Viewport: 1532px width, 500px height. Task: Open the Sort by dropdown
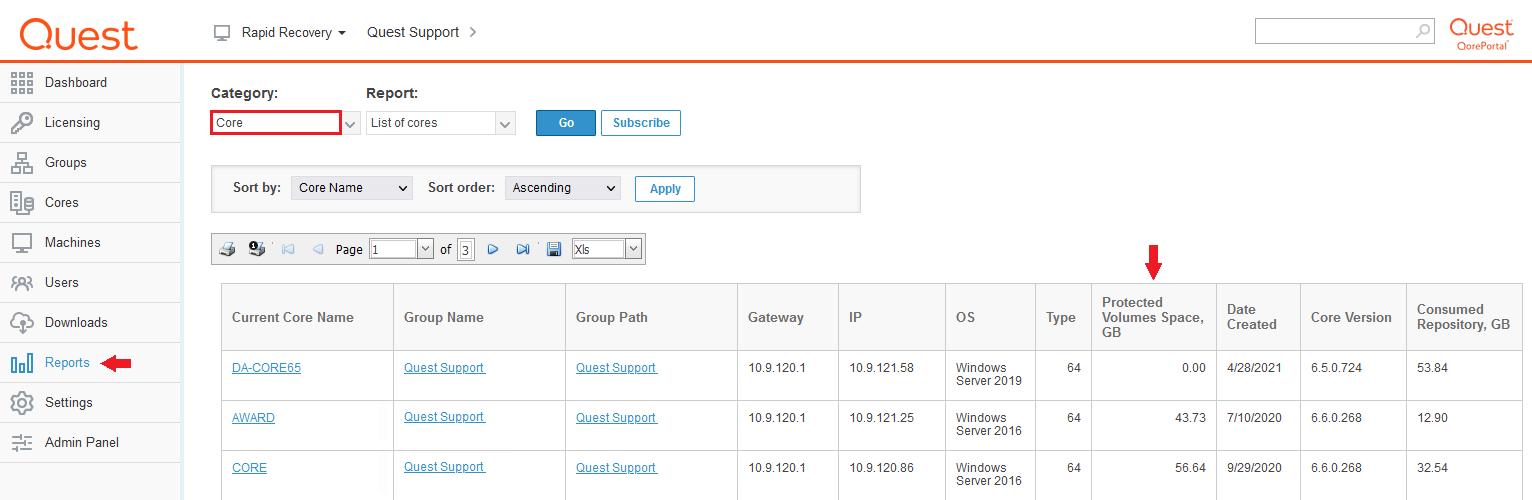(352, 188)
